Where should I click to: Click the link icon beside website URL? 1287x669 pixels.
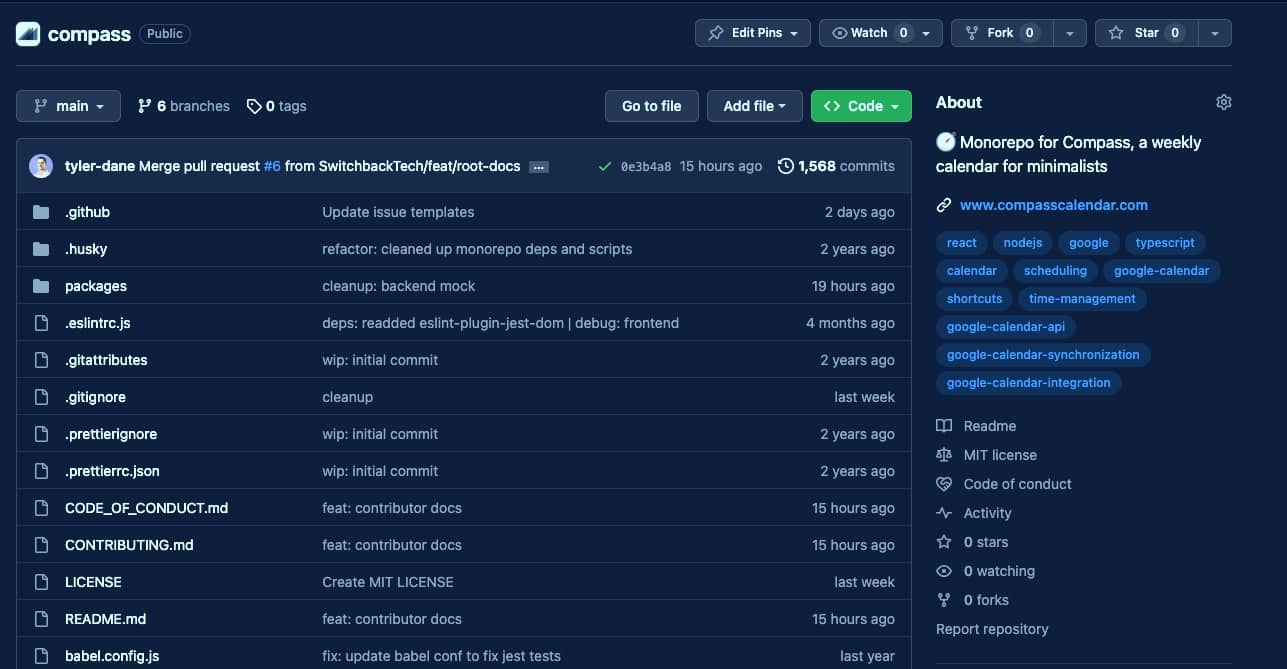tap(943, 205)
